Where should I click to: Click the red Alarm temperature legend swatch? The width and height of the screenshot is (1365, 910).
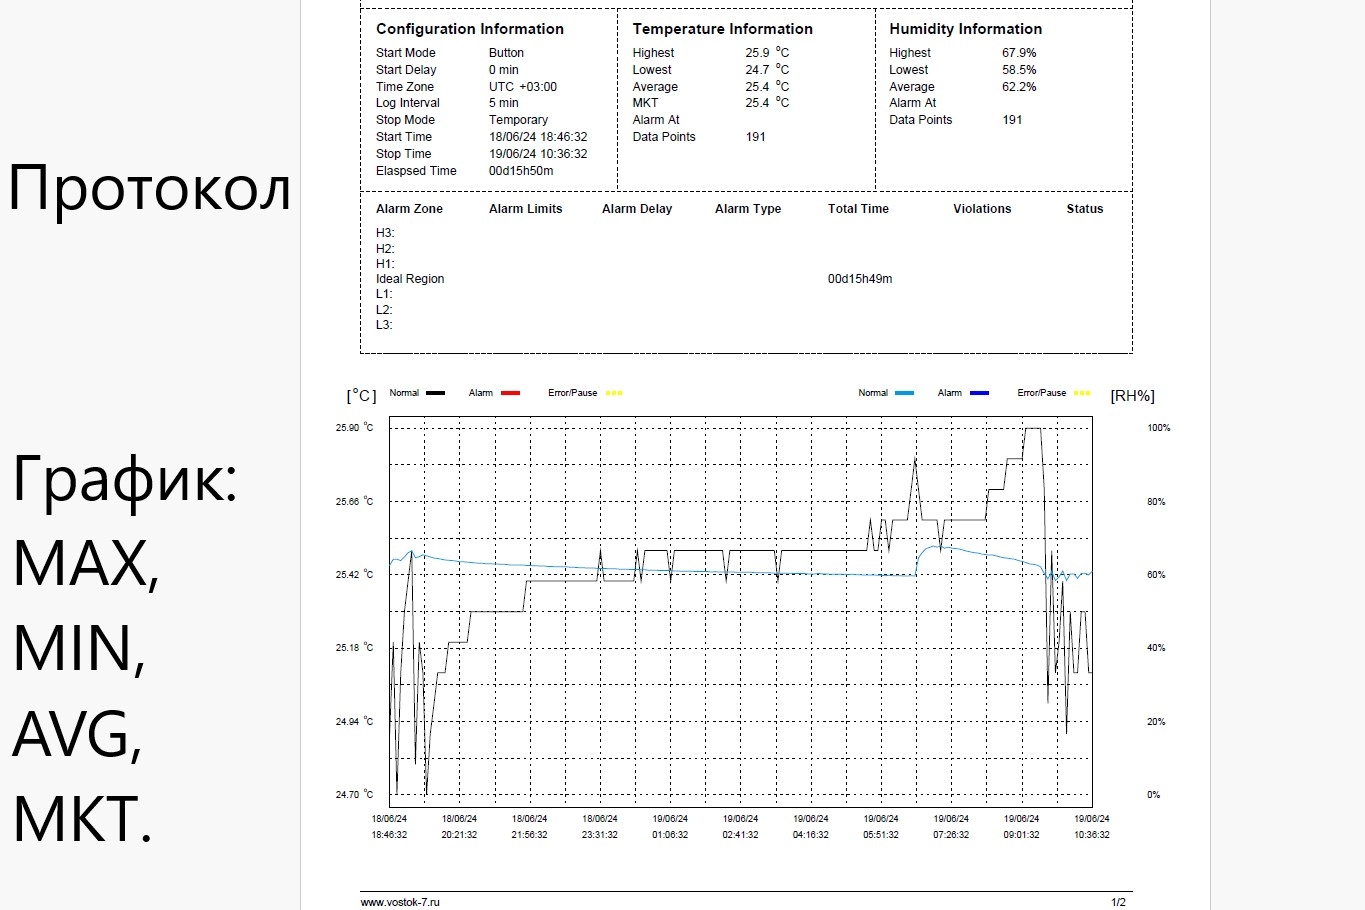(x=510, y=393)
